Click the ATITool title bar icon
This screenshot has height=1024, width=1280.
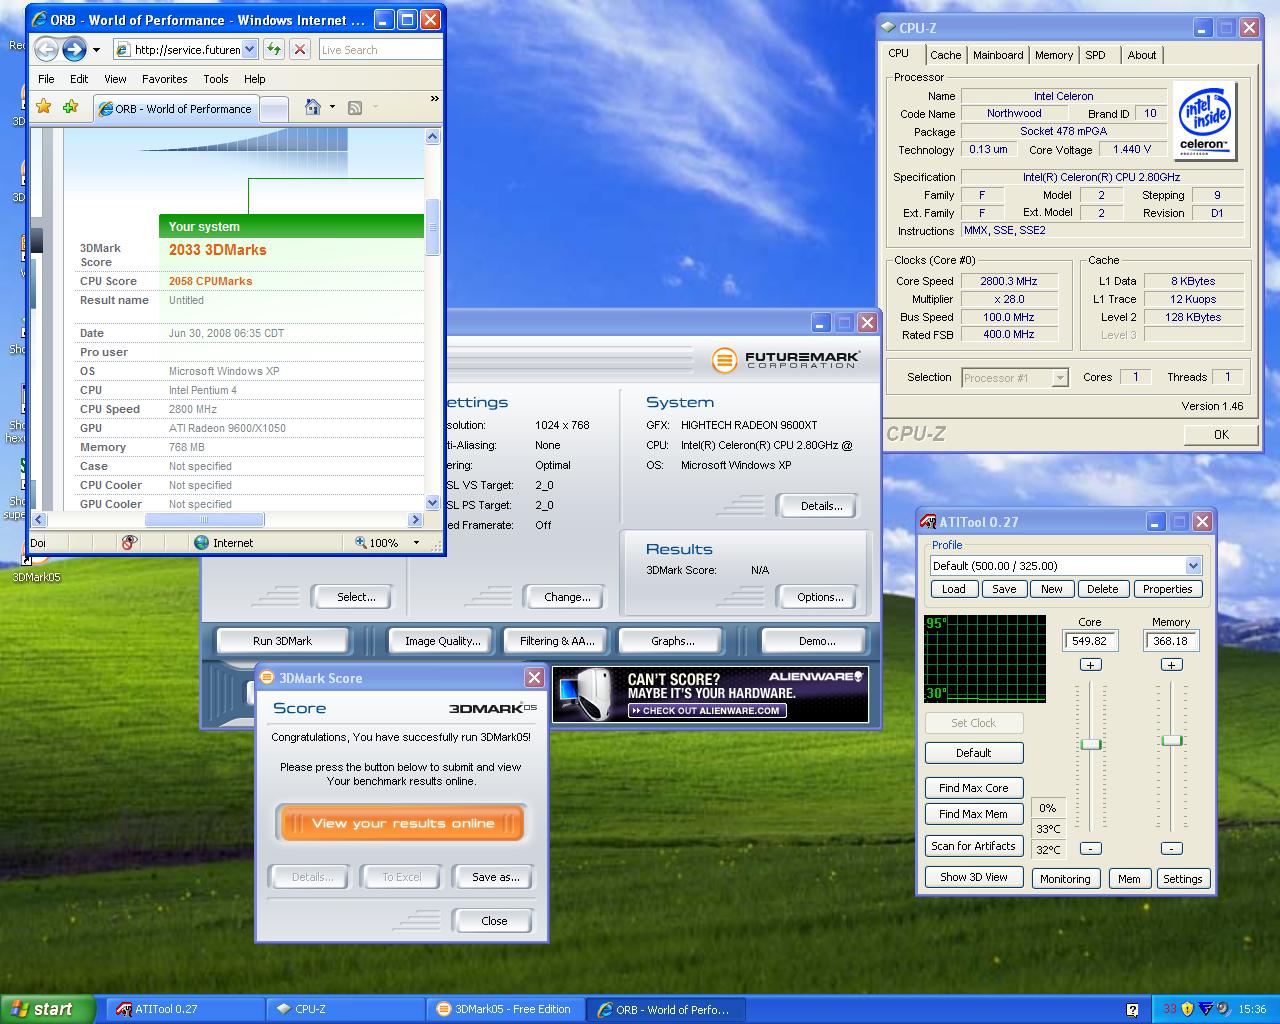tap(928, 521)
